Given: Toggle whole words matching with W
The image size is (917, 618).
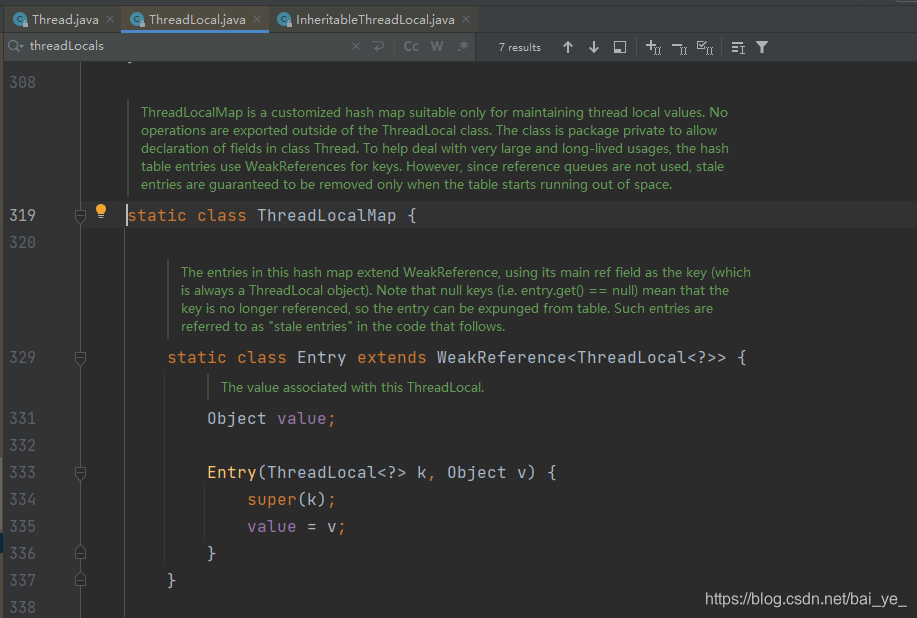Looking at the screenshot, I should pyautogui.click(x=436, y=46).
